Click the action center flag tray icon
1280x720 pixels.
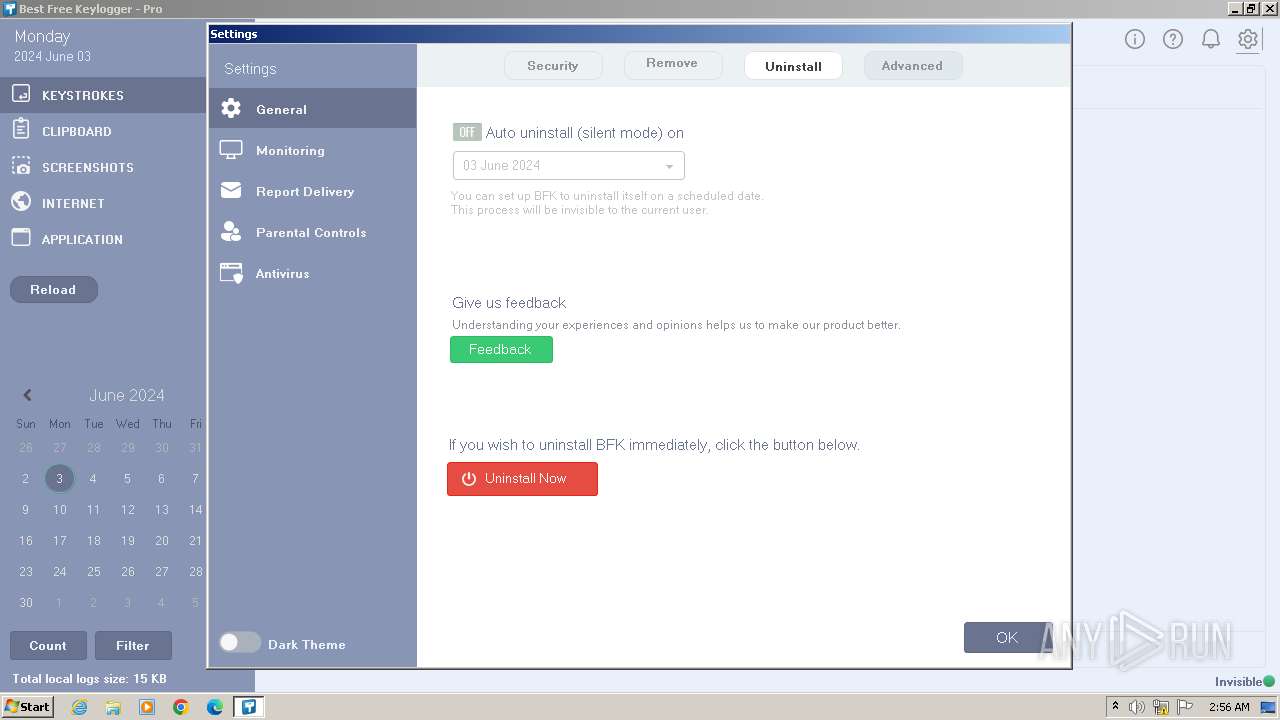point(1186,707)
